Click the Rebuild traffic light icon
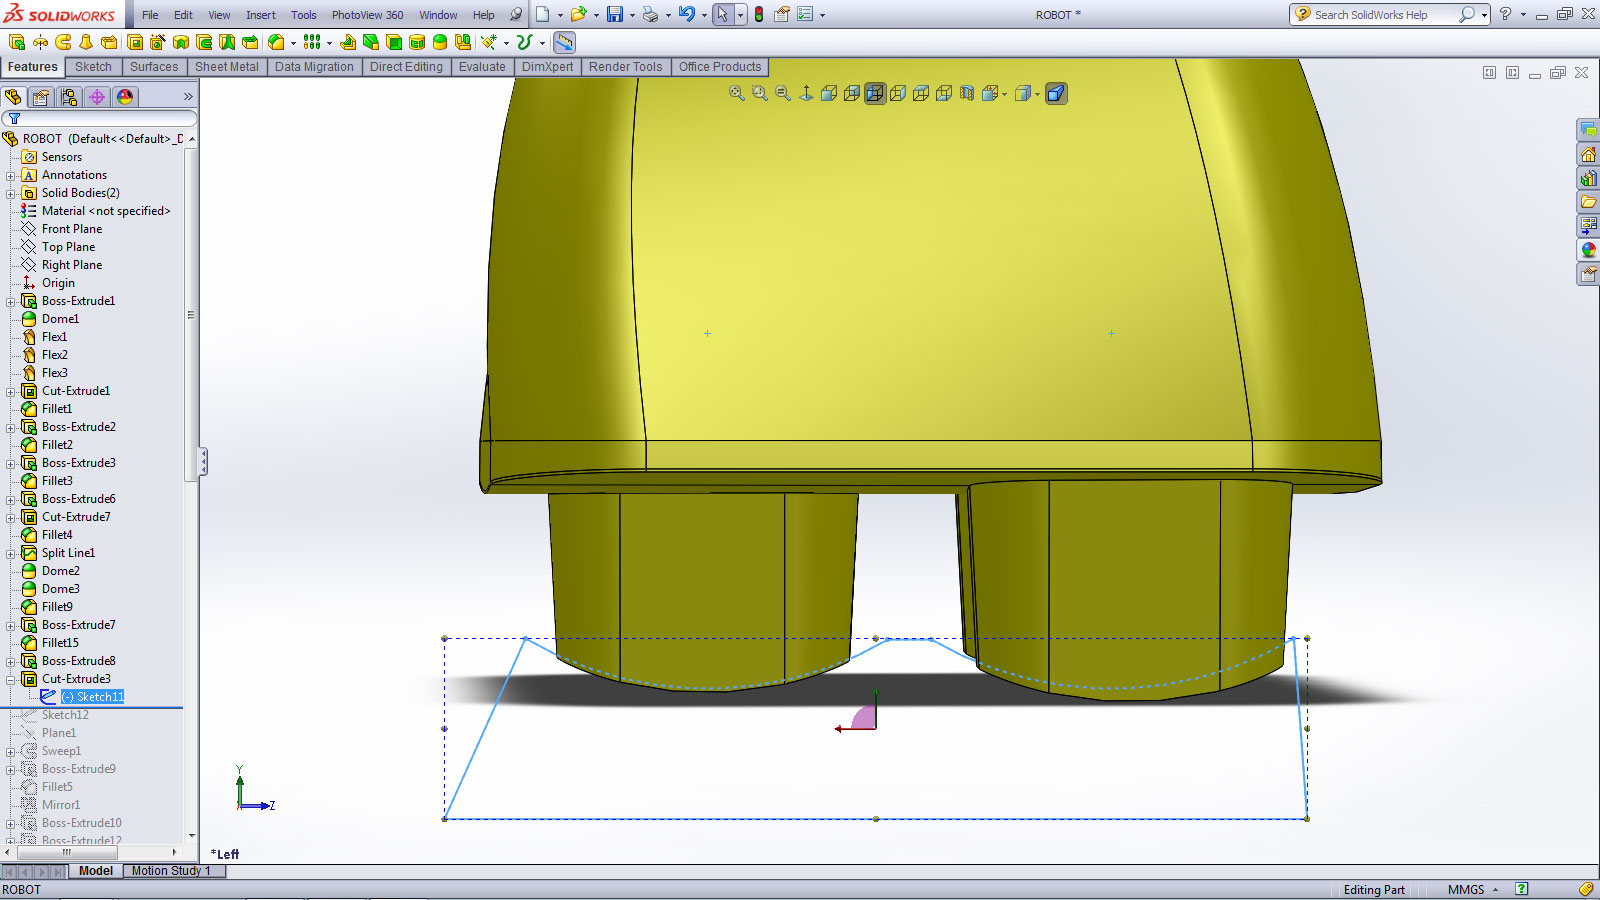 click(759, 14)
